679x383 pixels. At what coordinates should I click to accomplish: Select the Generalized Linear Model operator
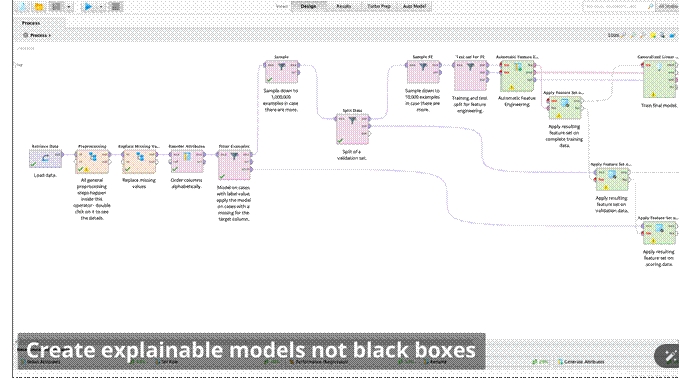point(660,79)
